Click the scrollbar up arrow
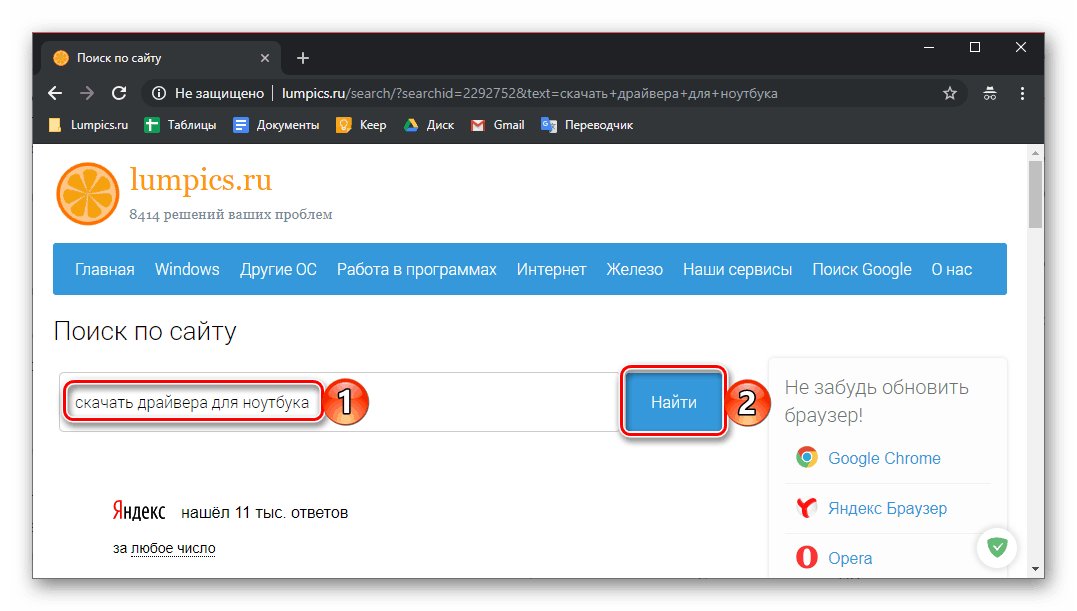1077x611 pixels. coord(1035,152)
